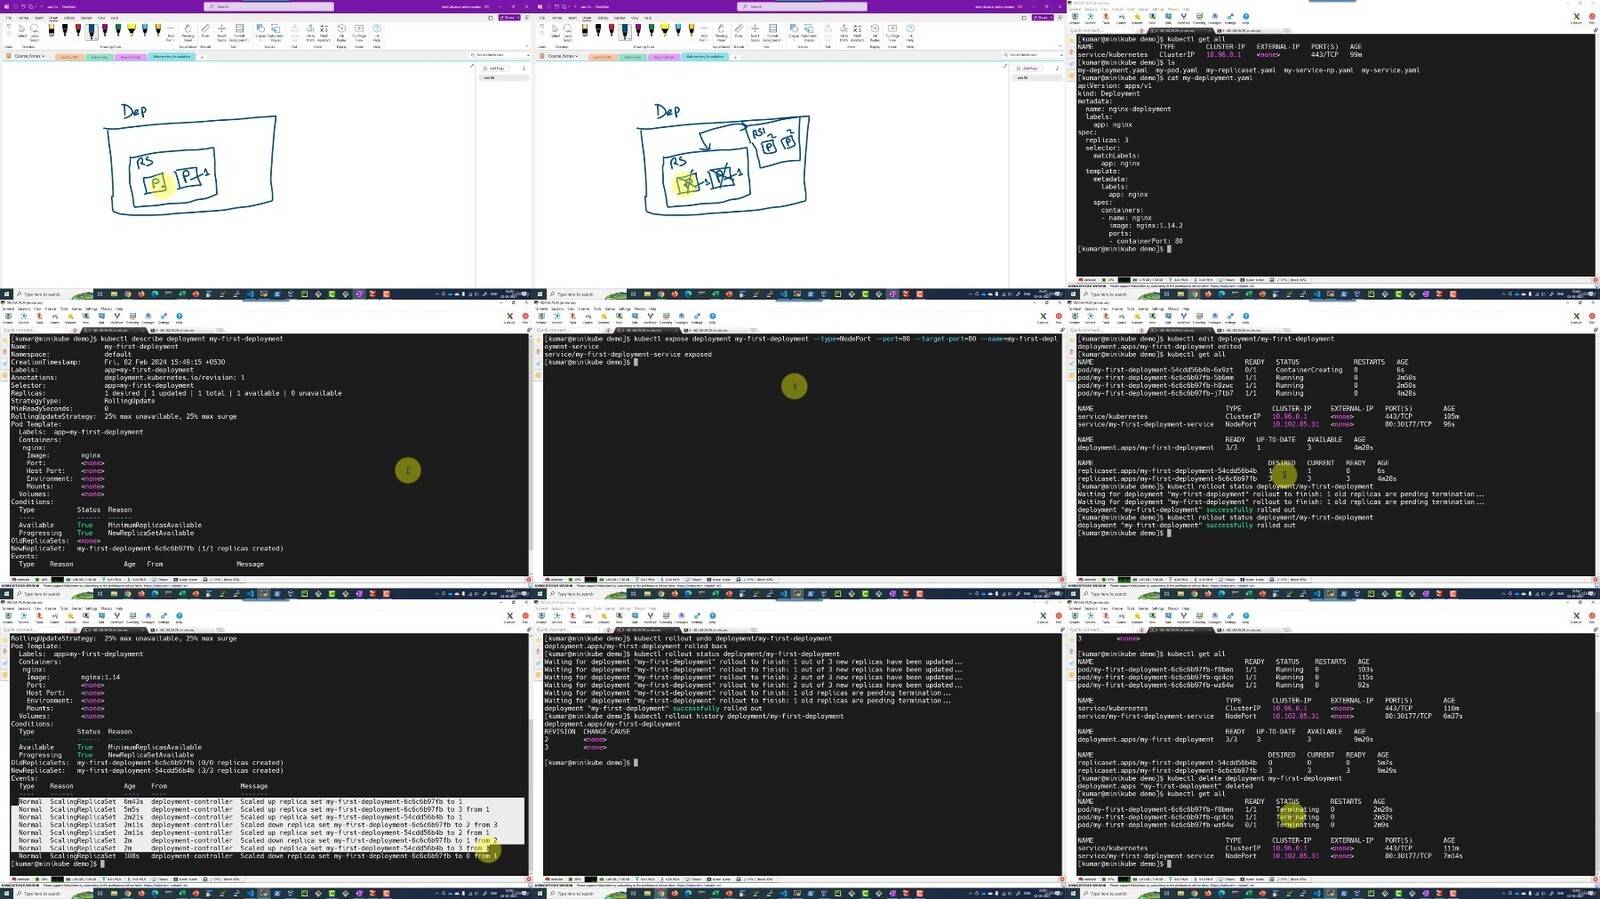Open Terminal menu in kubectl expose deployment terminal
Viewport: 1600px width, 899px height.
pyautogui.click(x=544, y=308)
